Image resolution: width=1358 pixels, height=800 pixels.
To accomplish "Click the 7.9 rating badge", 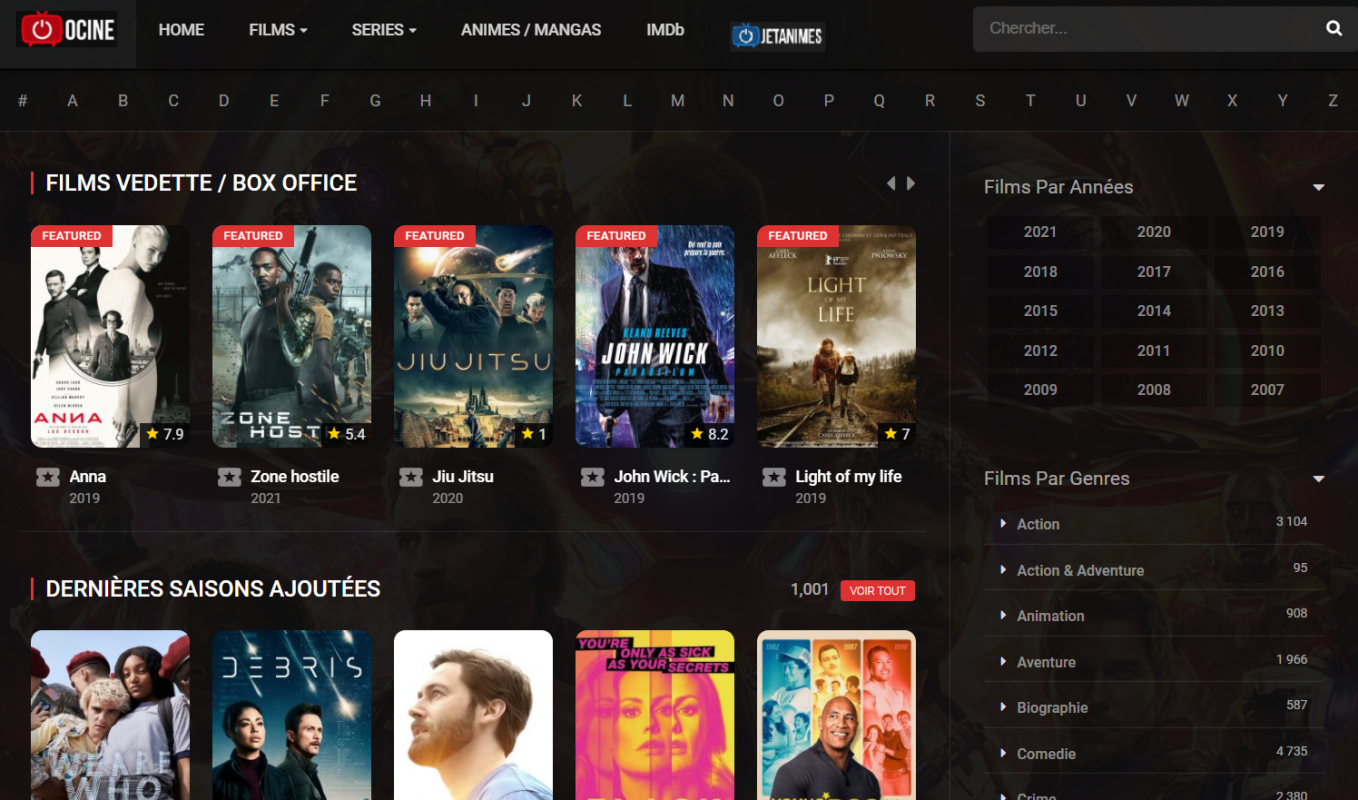I will 165,434.
